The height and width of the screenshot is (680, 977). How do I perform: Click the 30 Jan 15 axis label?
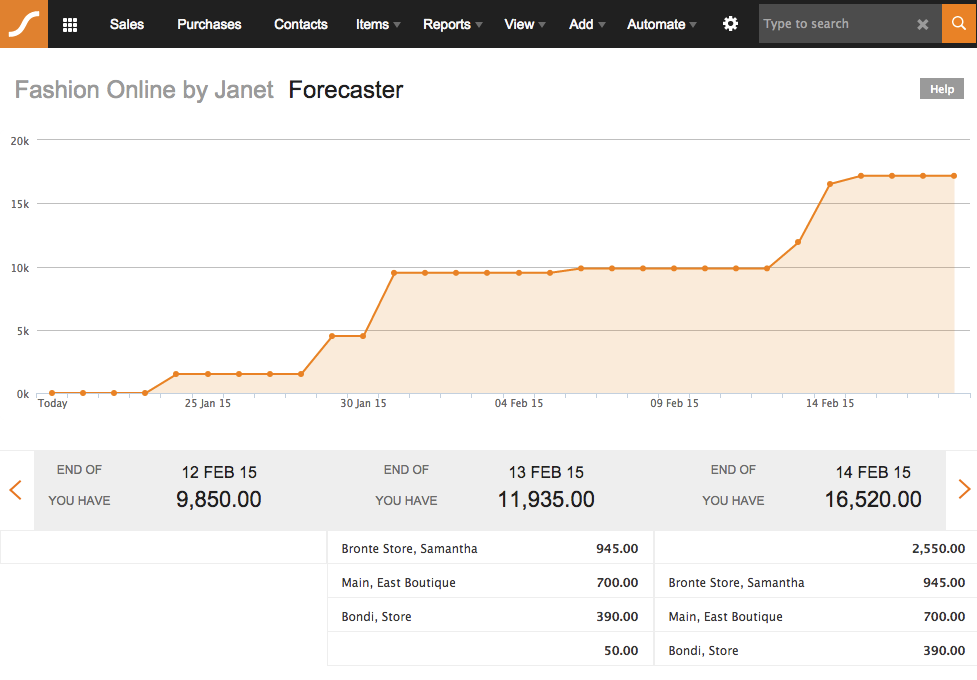pyautogui.click(x=363, y=403)
